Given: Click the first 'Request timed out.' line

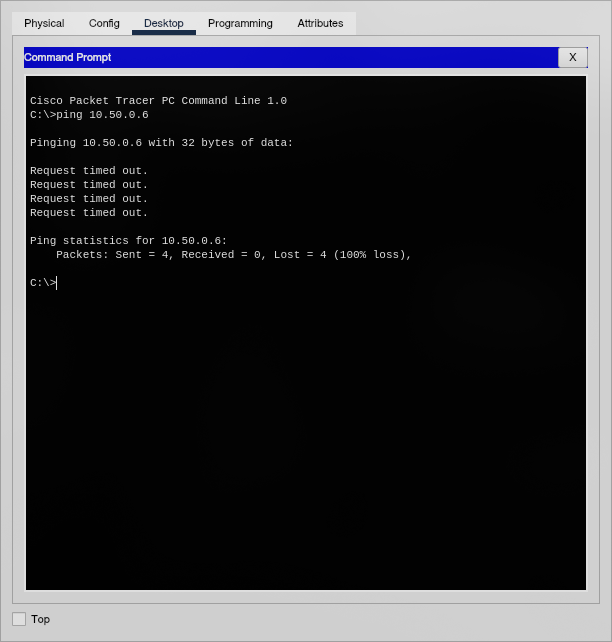Looking at the screenshot, I should pos(89,171).
